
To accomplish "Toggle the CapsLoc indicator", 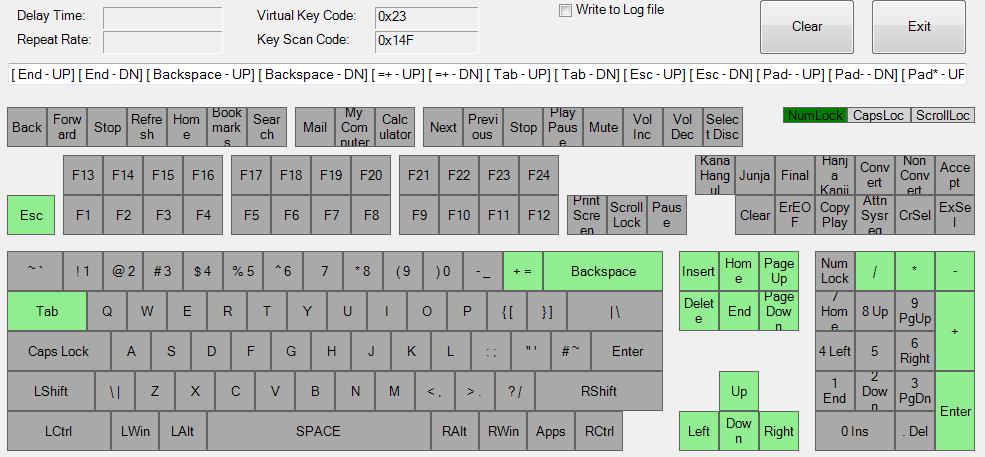I will [878, 115].
